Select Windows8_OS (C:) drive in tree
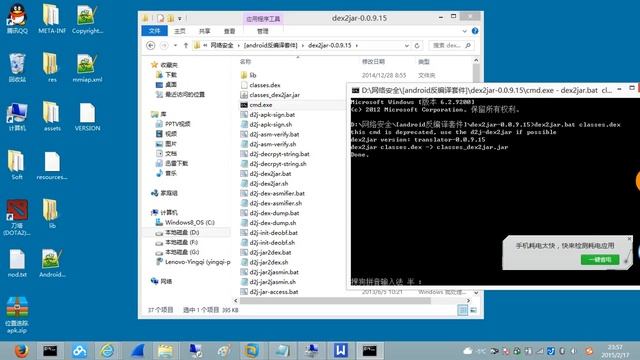 click(x=190, y=222)
